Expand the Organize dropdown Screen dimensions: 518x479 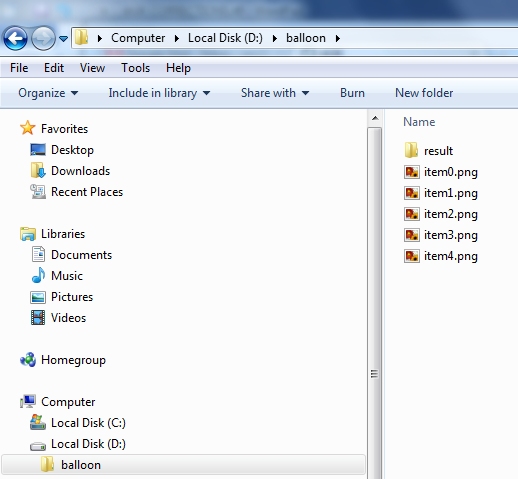48,93
